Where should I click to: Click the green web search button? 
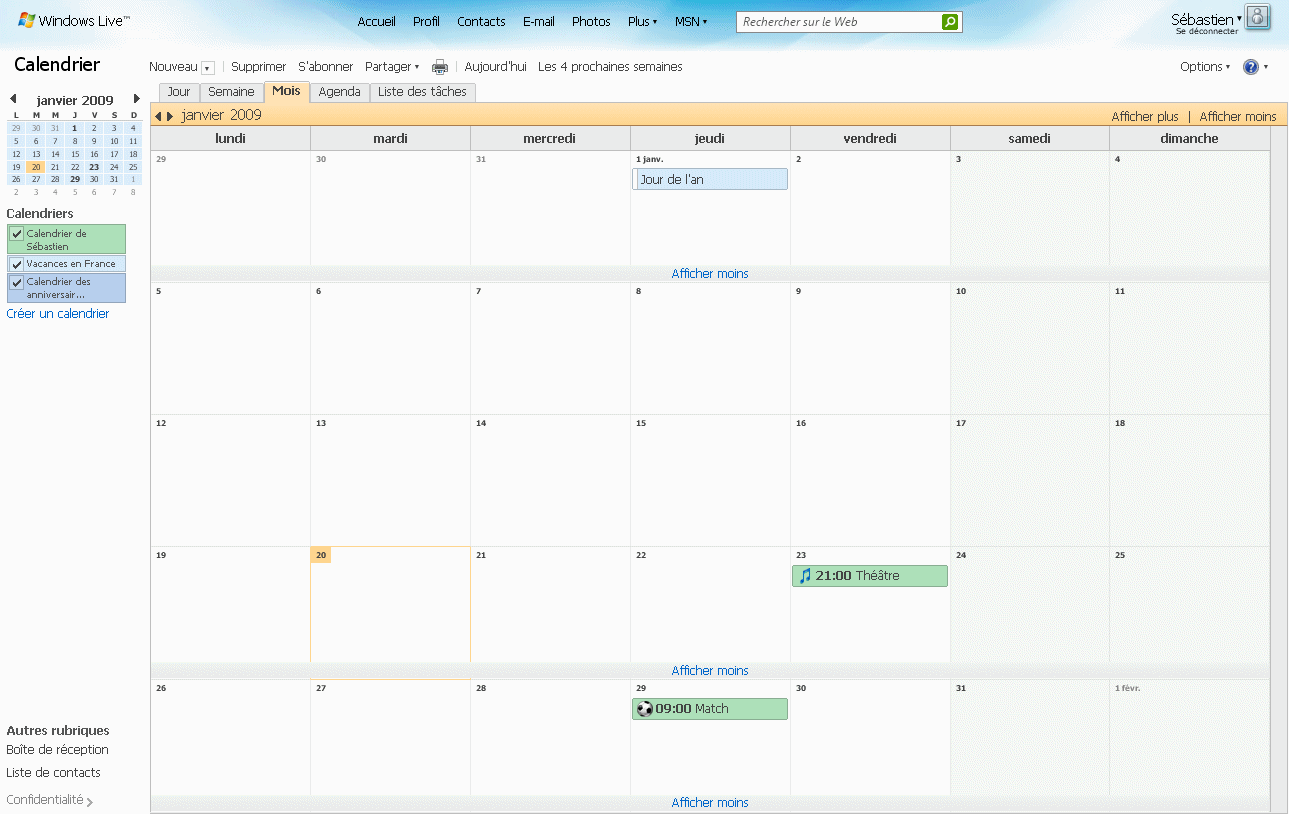click(950, 22)
